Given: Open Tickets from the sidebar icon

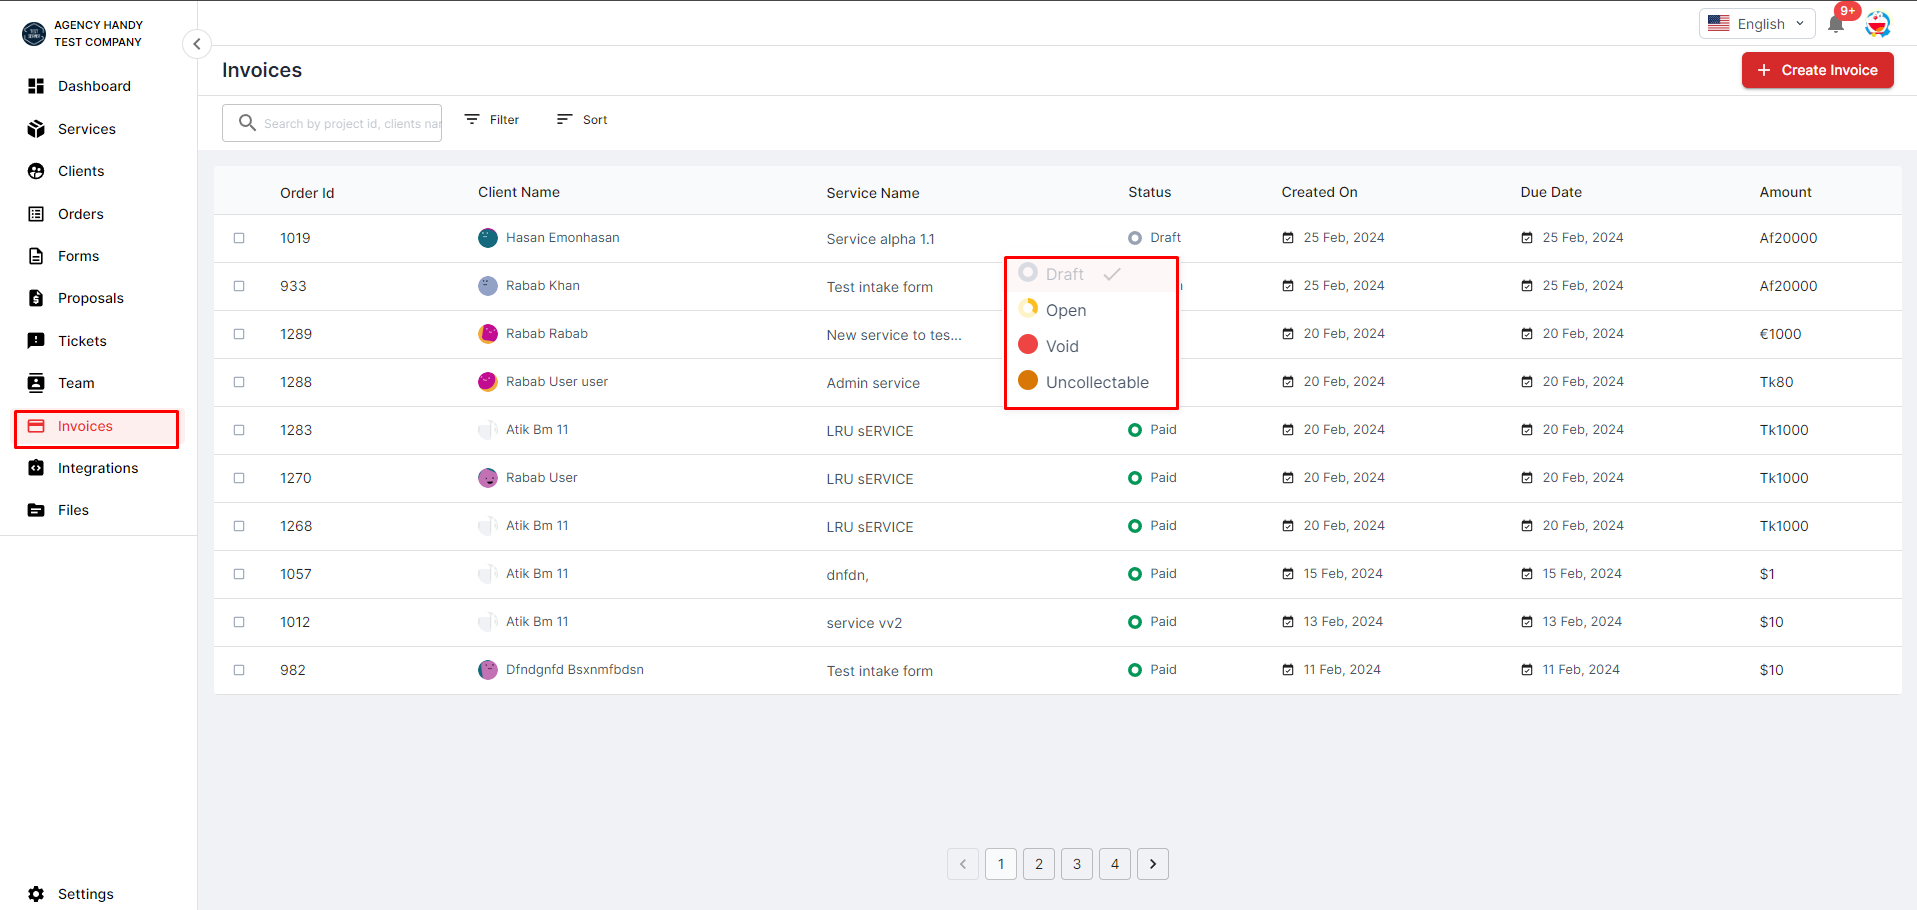Looking at the screenshot, I should point(36,341).
